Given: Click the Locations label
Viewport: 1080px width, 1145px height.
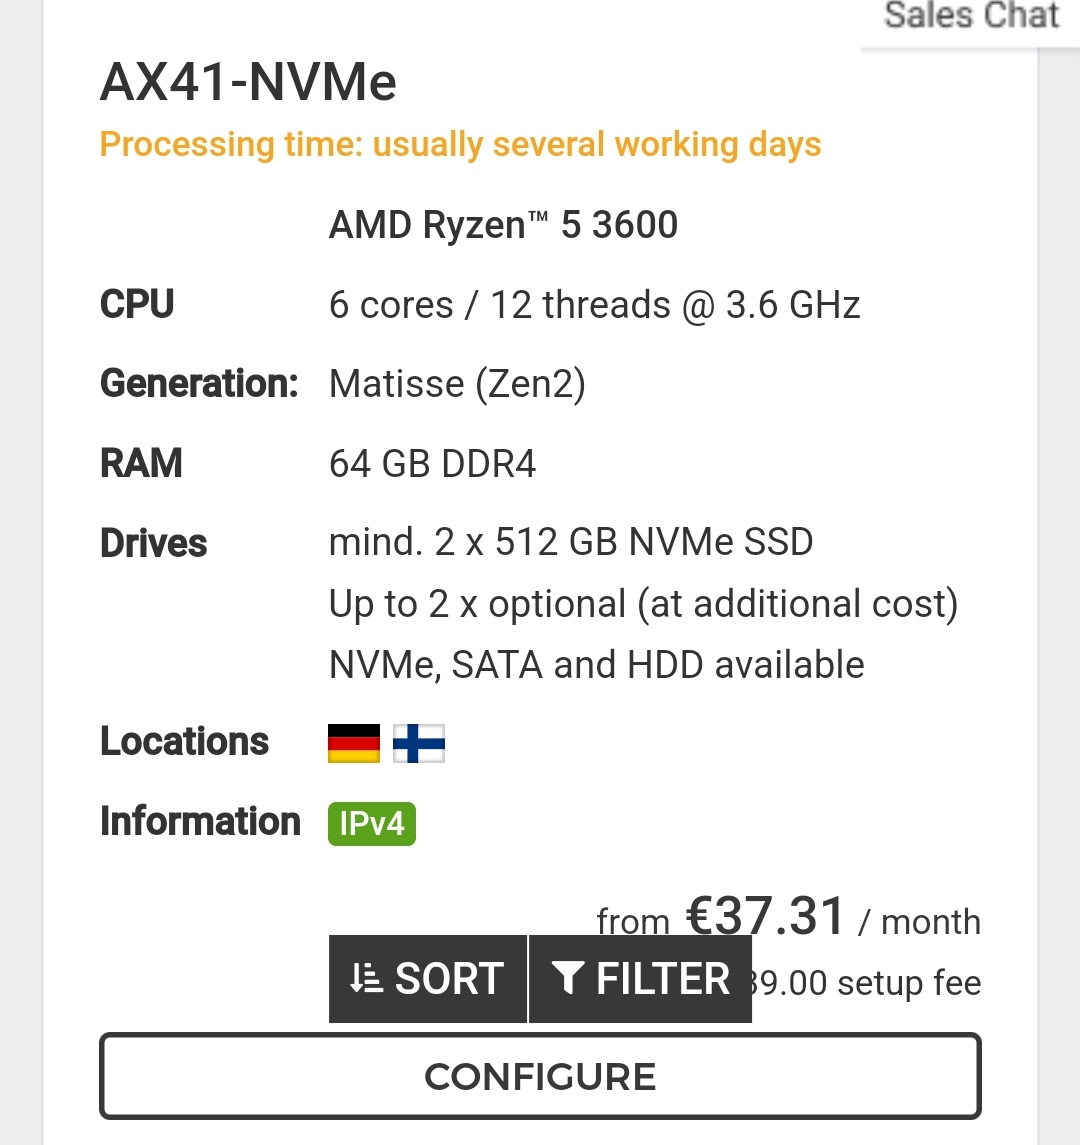Looking at the screenshot, I should point(184,742).
